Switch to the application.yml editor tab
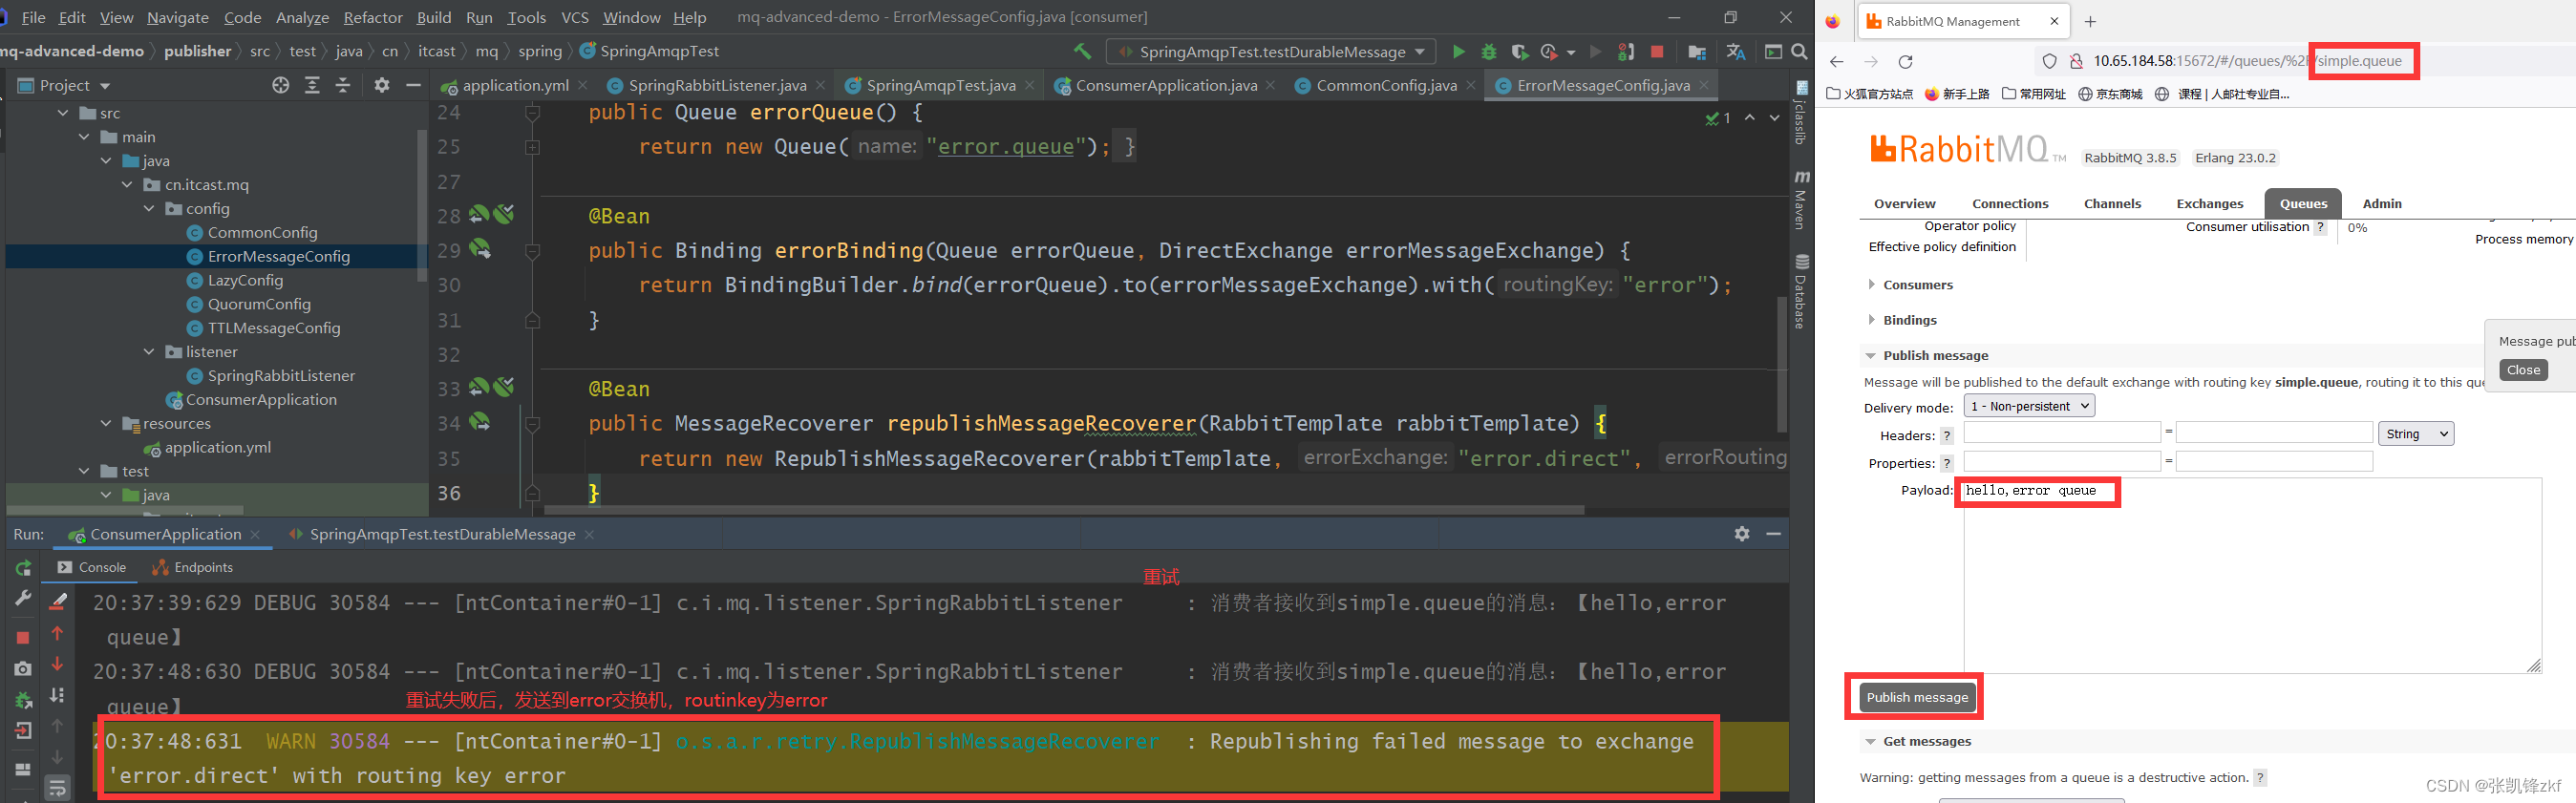This screenshot has height=803, width=2576. click(x=514, y=86)
